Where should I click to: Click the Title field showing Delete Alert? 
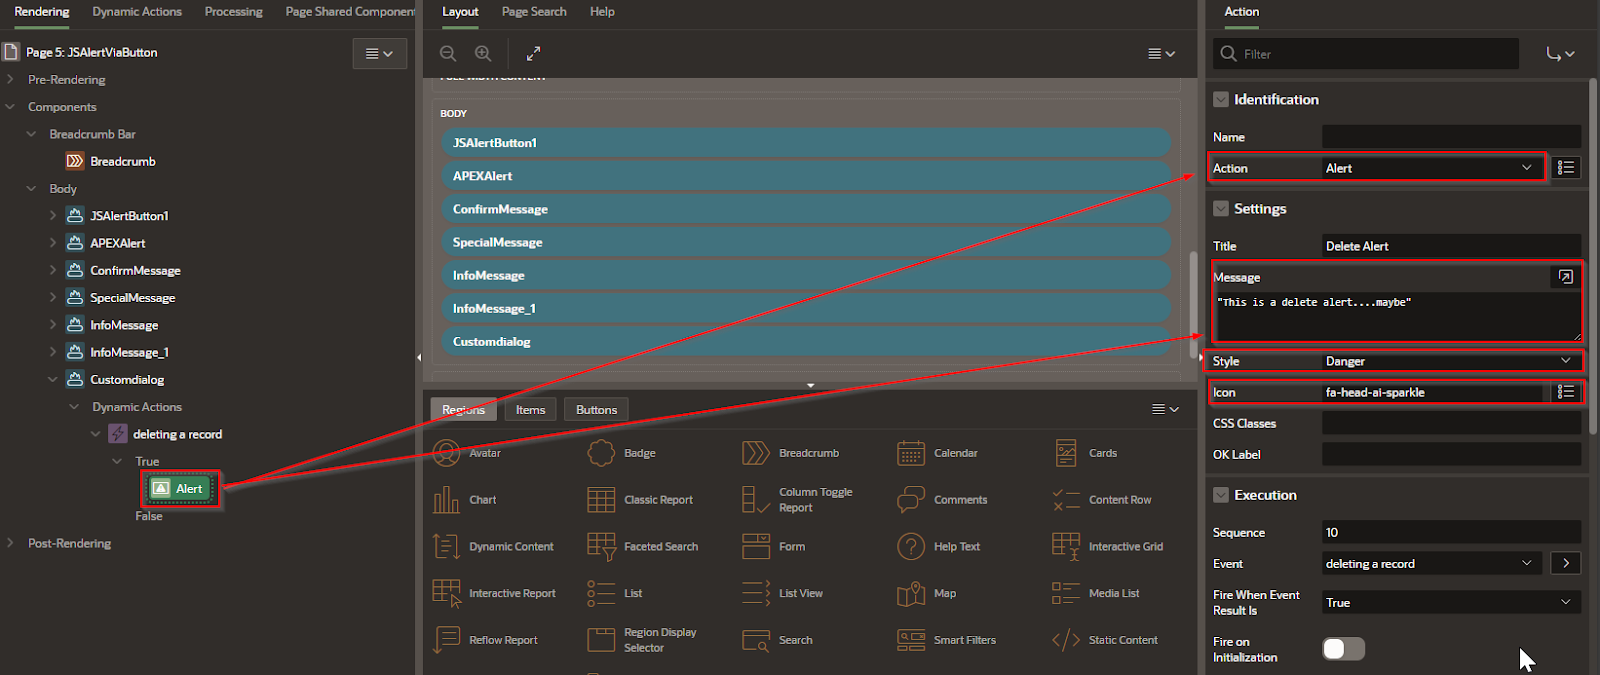1451,246
